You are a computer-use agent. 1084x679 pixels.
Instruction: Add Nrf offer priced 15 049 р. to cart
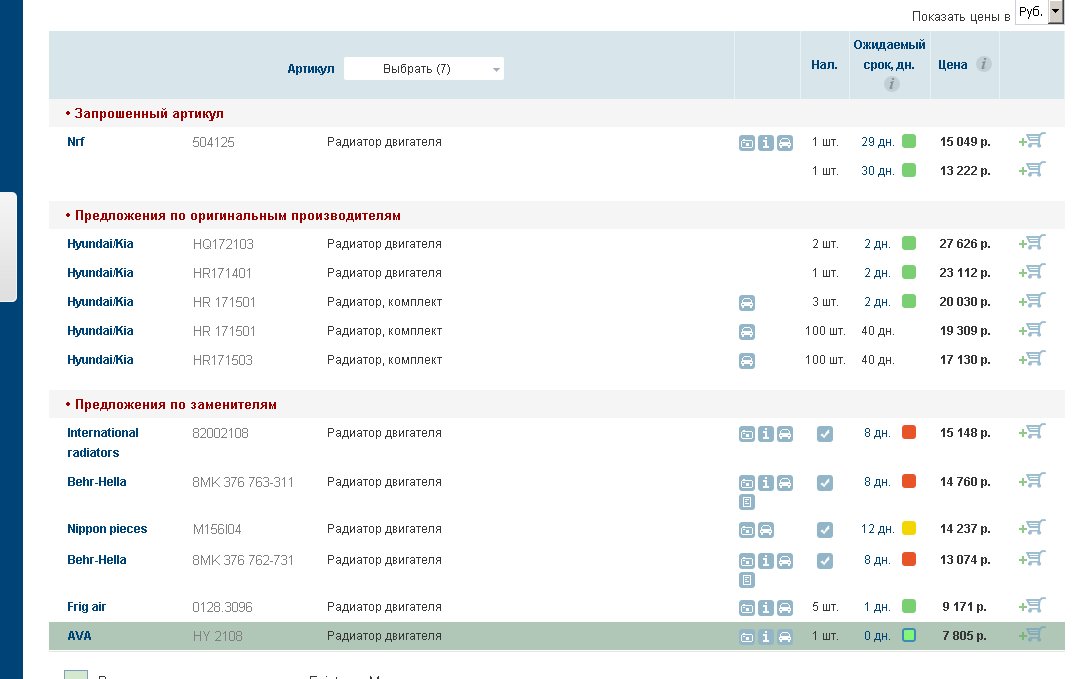point(1032,141)
